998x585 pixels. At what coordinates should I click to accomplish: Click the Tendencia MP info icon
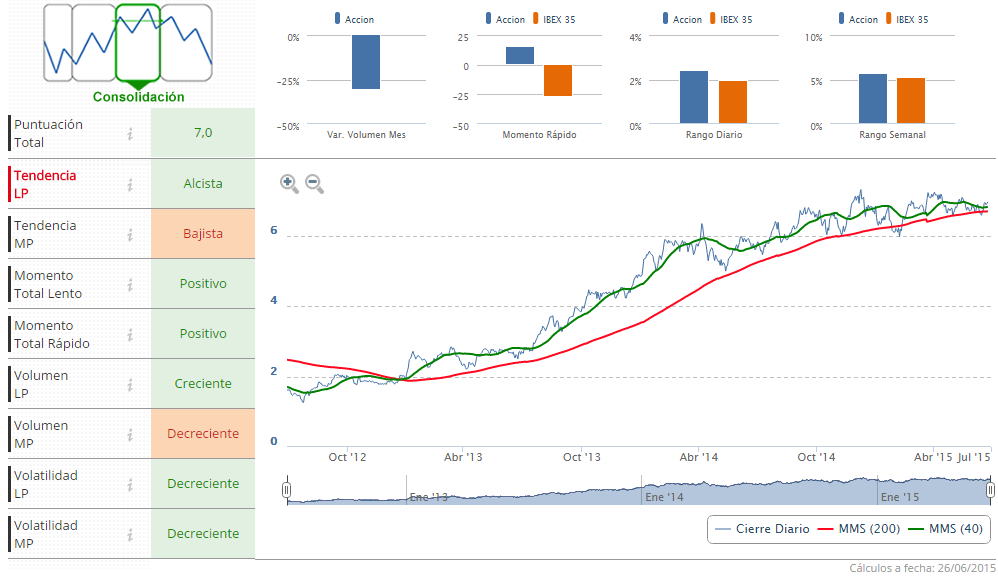tap(130, 234)
